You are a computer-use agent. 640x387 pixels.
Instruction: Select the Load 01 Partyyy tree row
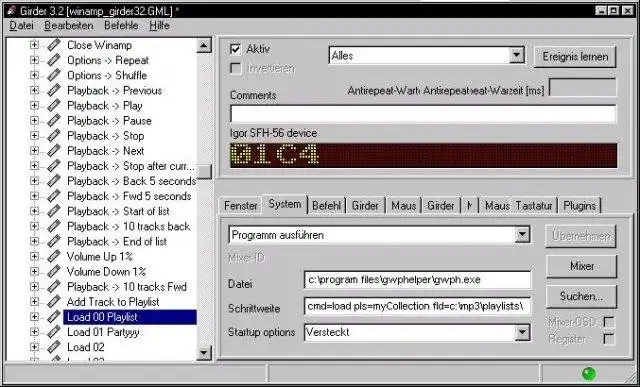103,332
